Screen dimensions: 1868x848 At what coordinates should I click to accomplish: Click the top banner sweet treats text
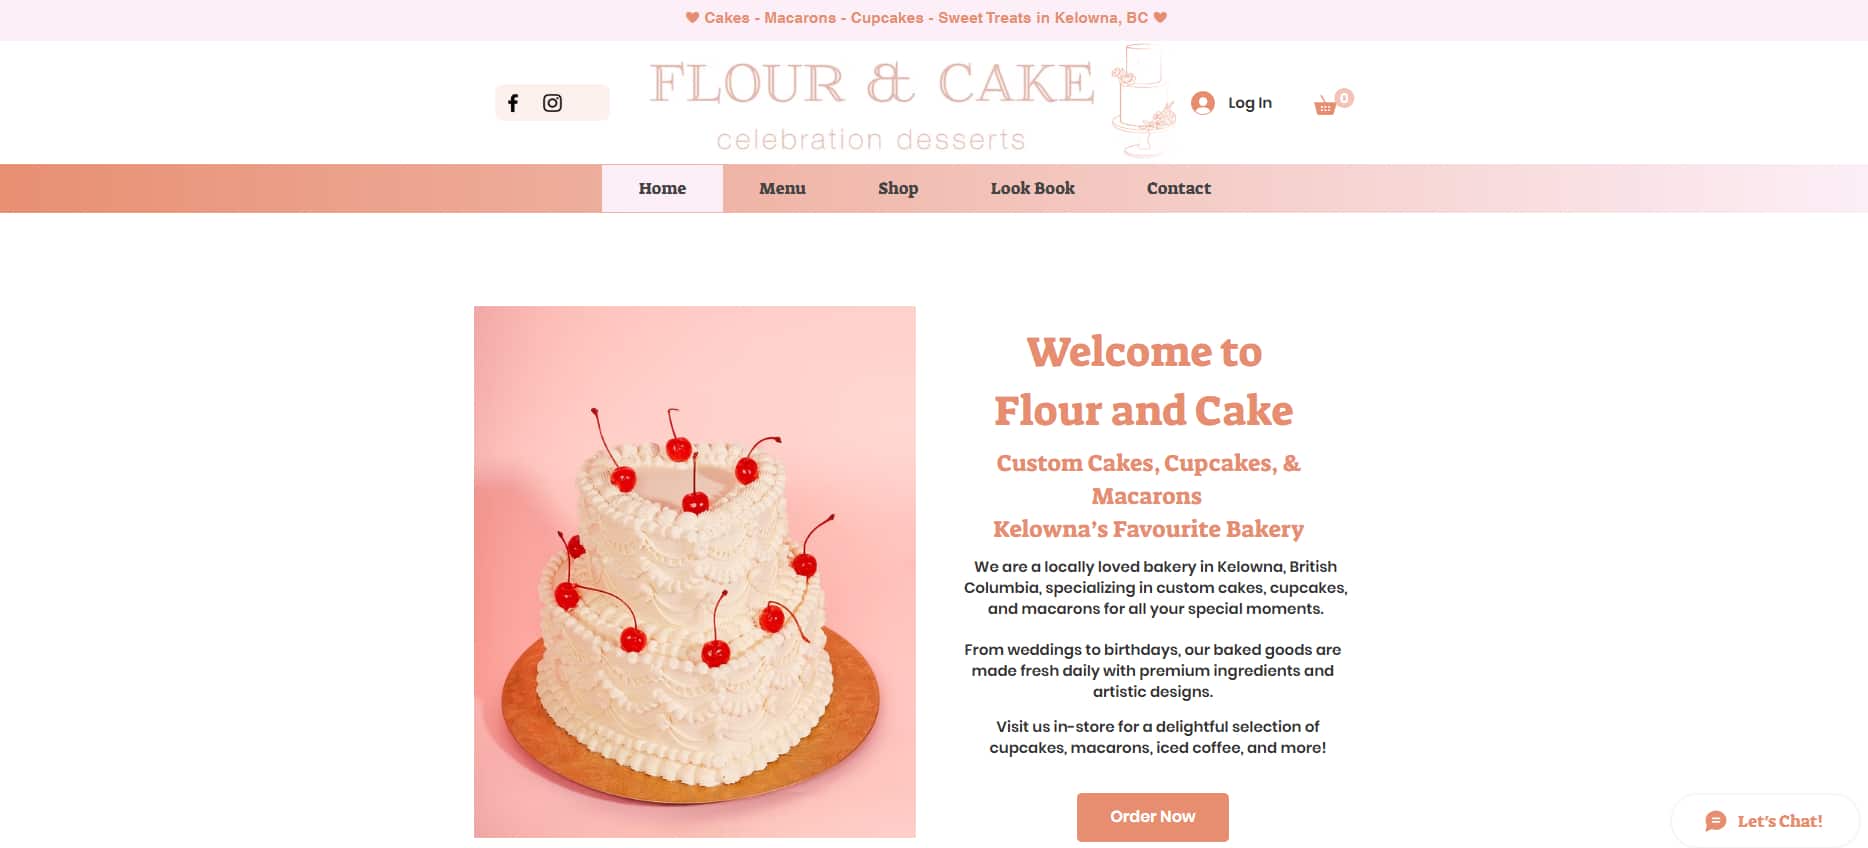[x=926, y=18]
